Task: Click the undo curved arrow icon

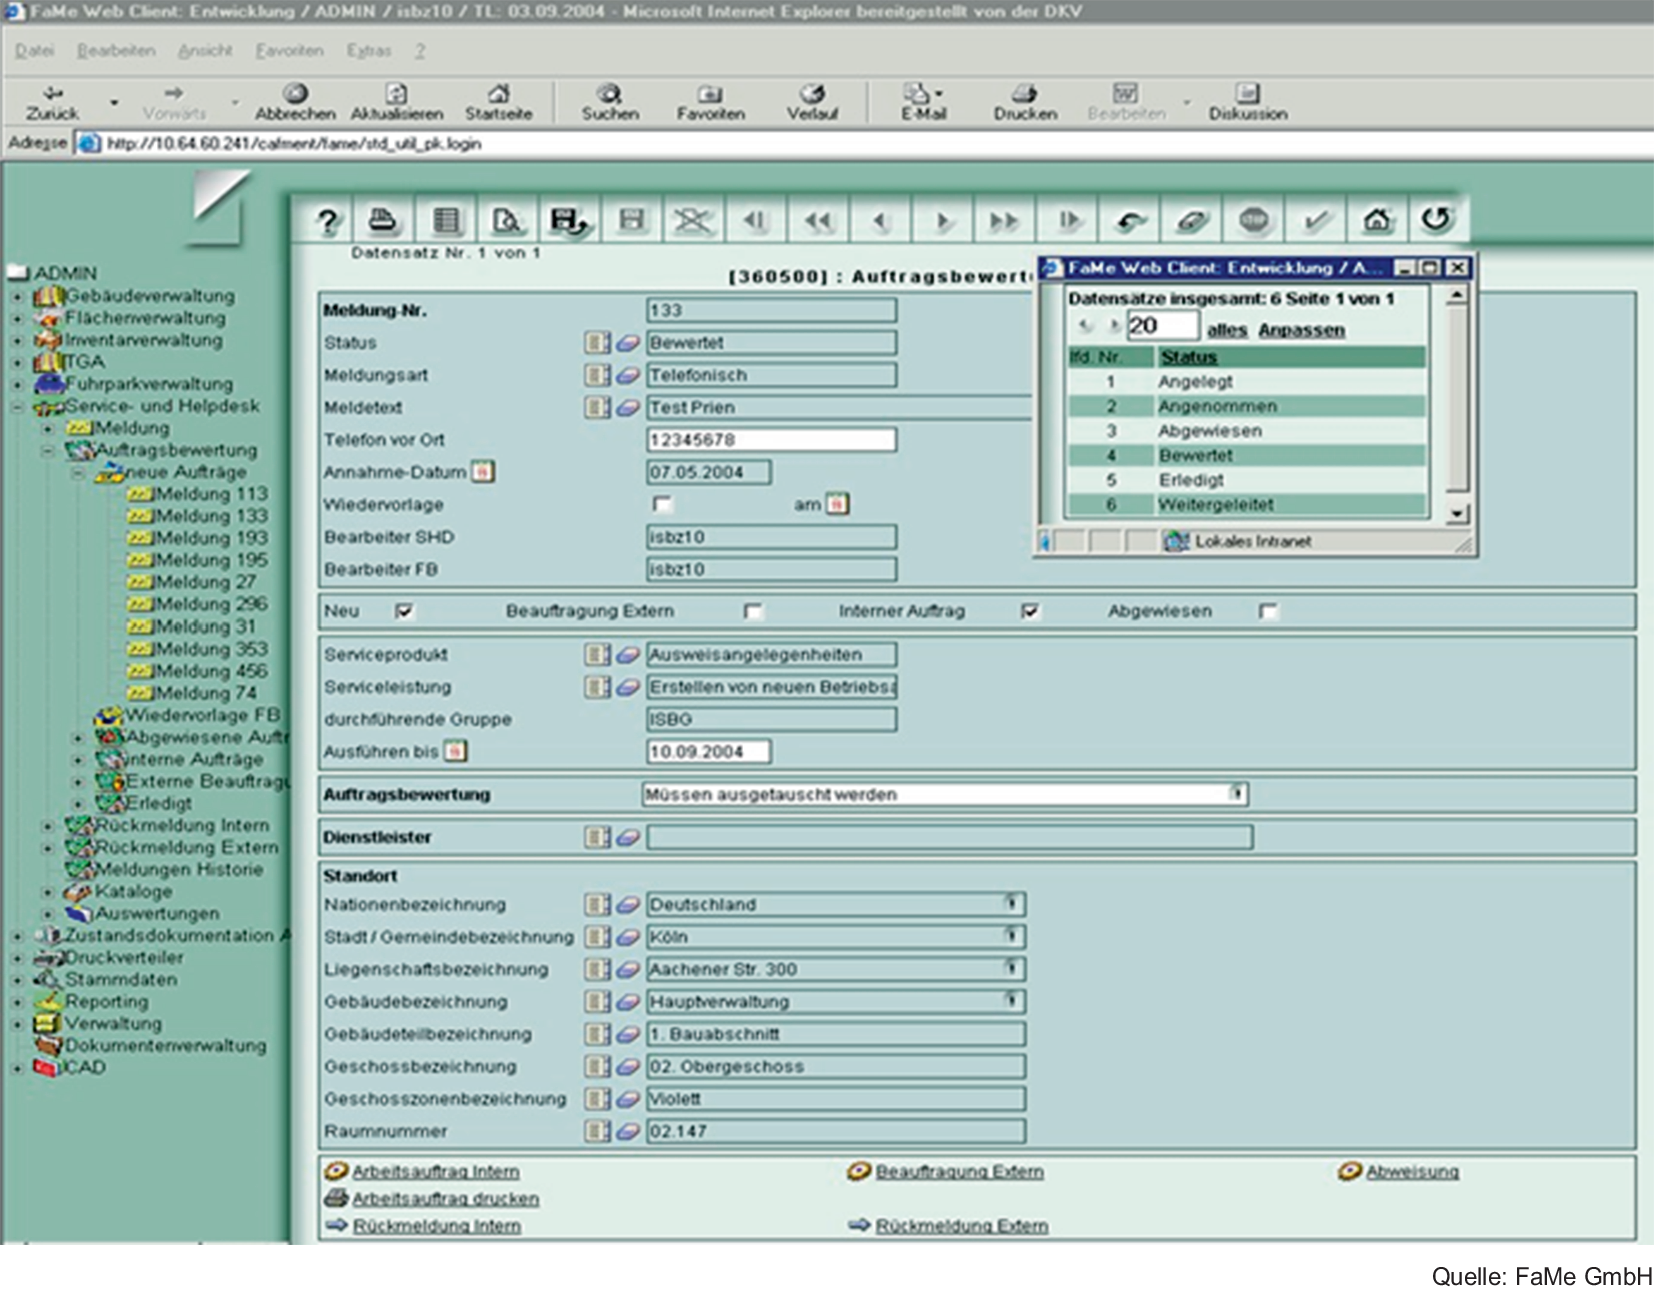Action: click(1130, 220)
